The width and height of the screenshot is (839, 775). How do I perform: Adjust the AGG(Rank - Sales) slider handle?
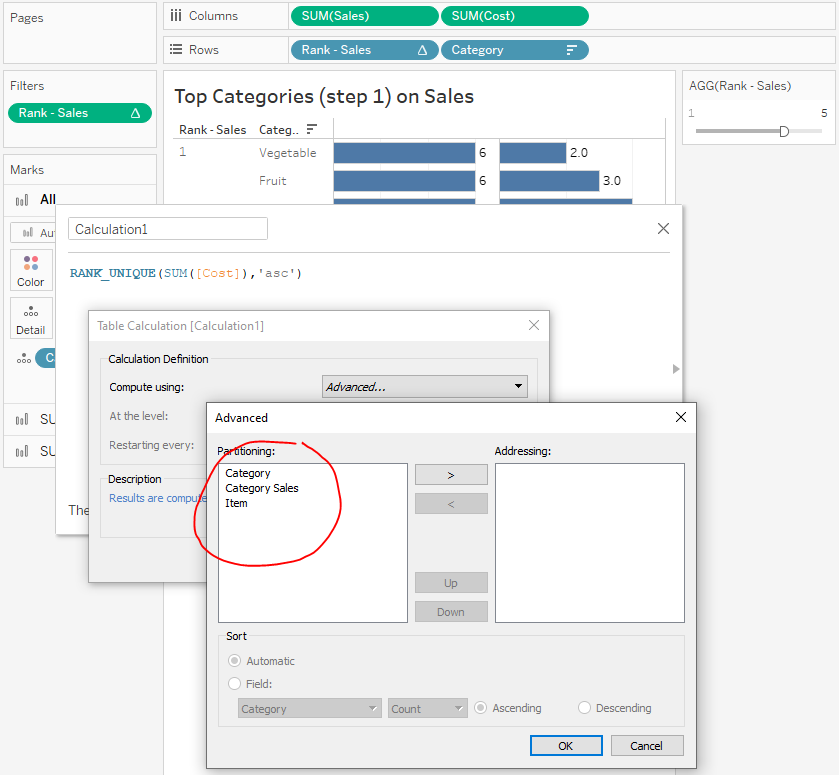784,131
